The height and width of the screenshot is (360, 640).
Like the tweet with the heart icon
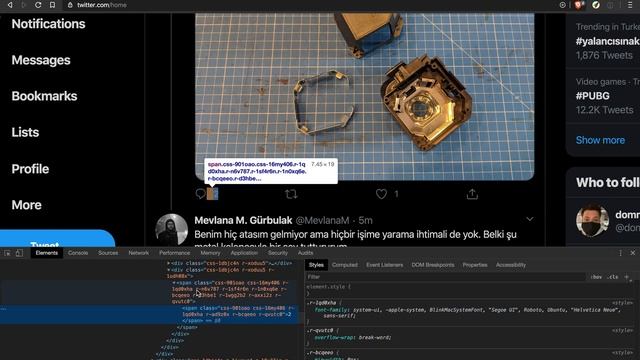click(381, 194)
